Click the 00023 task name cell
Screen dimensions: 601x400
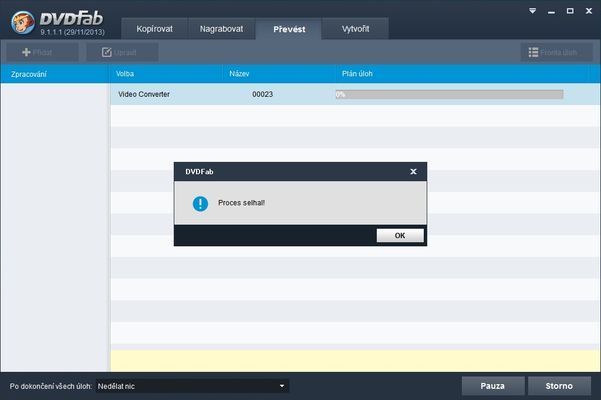click(263, 94)
